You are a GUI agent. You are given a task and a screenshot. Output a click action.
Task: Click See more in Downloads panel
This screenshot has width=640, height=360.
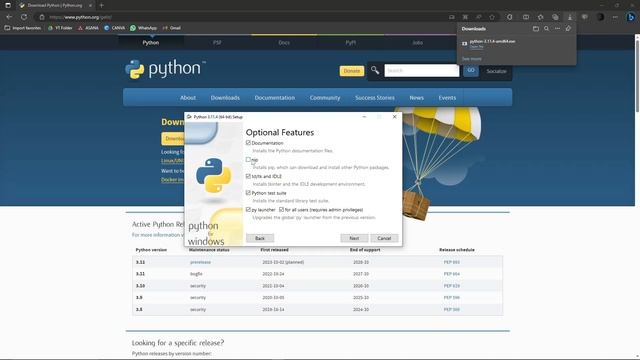click(471, 59)
